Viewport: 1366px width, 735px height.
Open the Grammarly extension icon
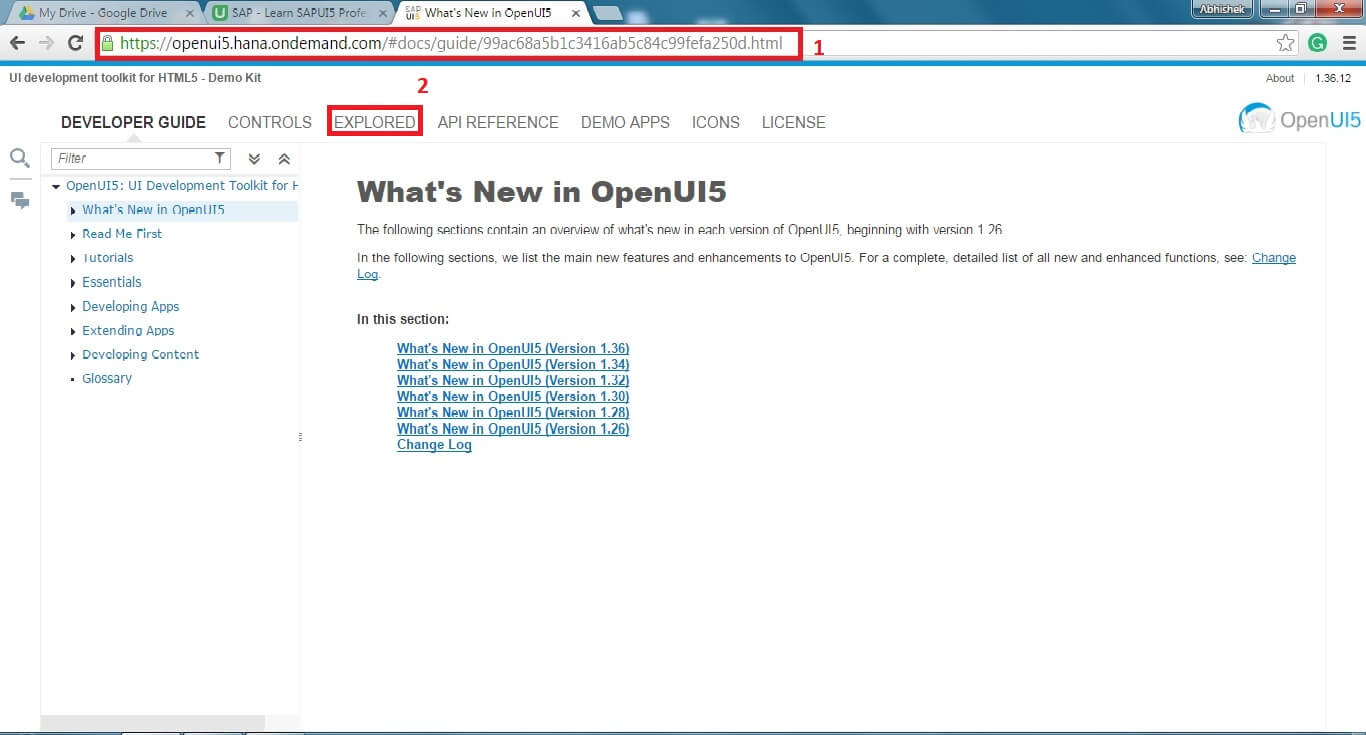coord(1317,43)
